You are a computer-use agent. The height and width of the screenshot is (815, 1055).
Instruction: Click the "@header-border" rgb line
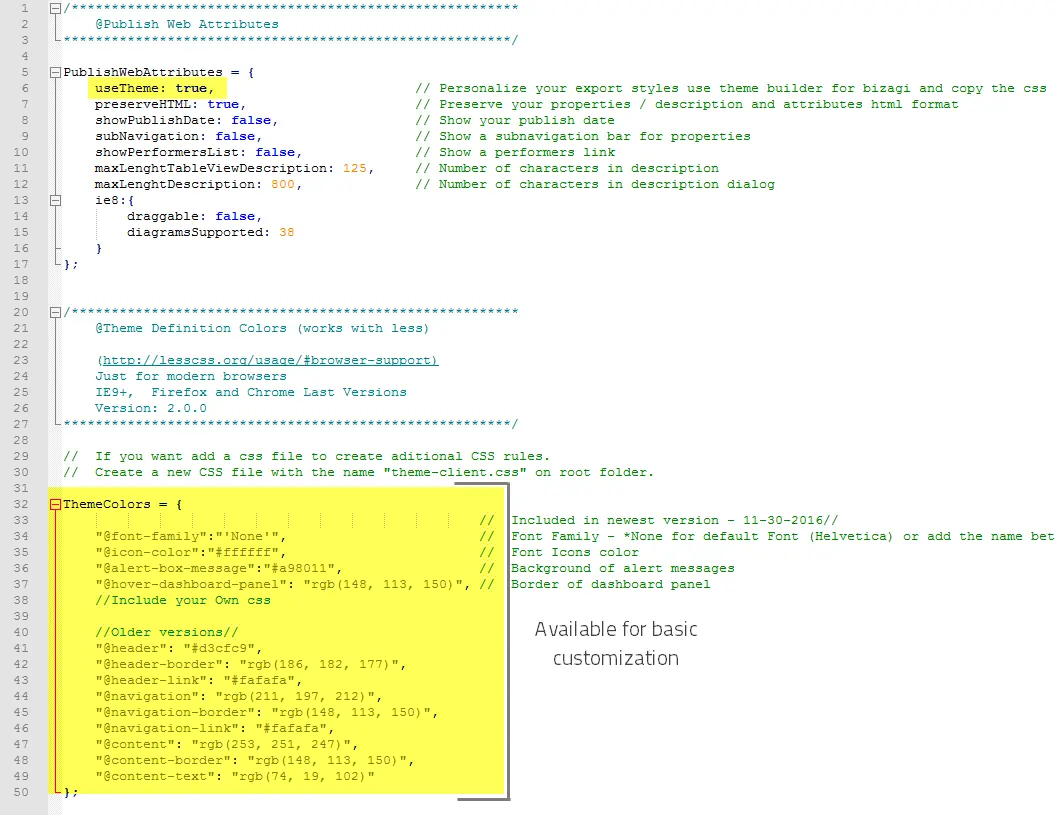pos(250,664)
